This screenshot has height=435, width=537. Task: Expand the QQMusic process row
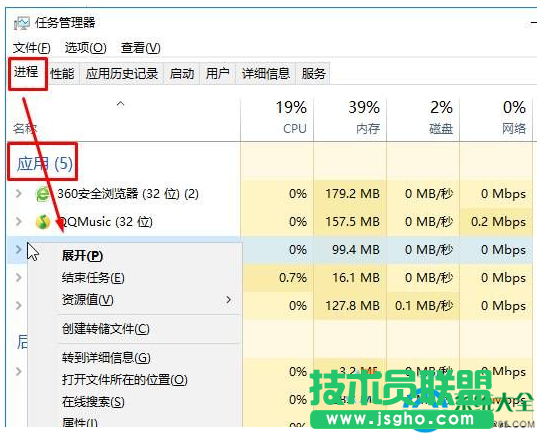(x=18, y=222)
